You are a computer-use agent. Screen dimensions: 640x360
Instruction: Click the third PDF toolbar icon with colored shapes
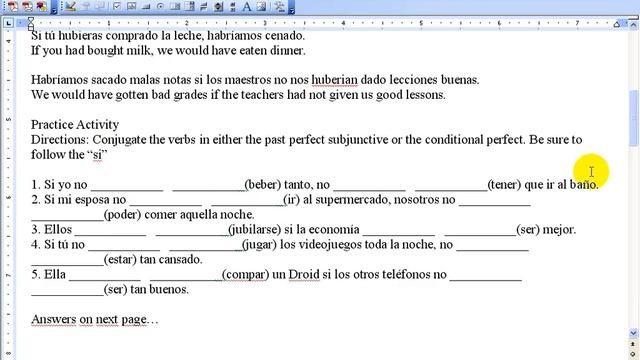41,6
